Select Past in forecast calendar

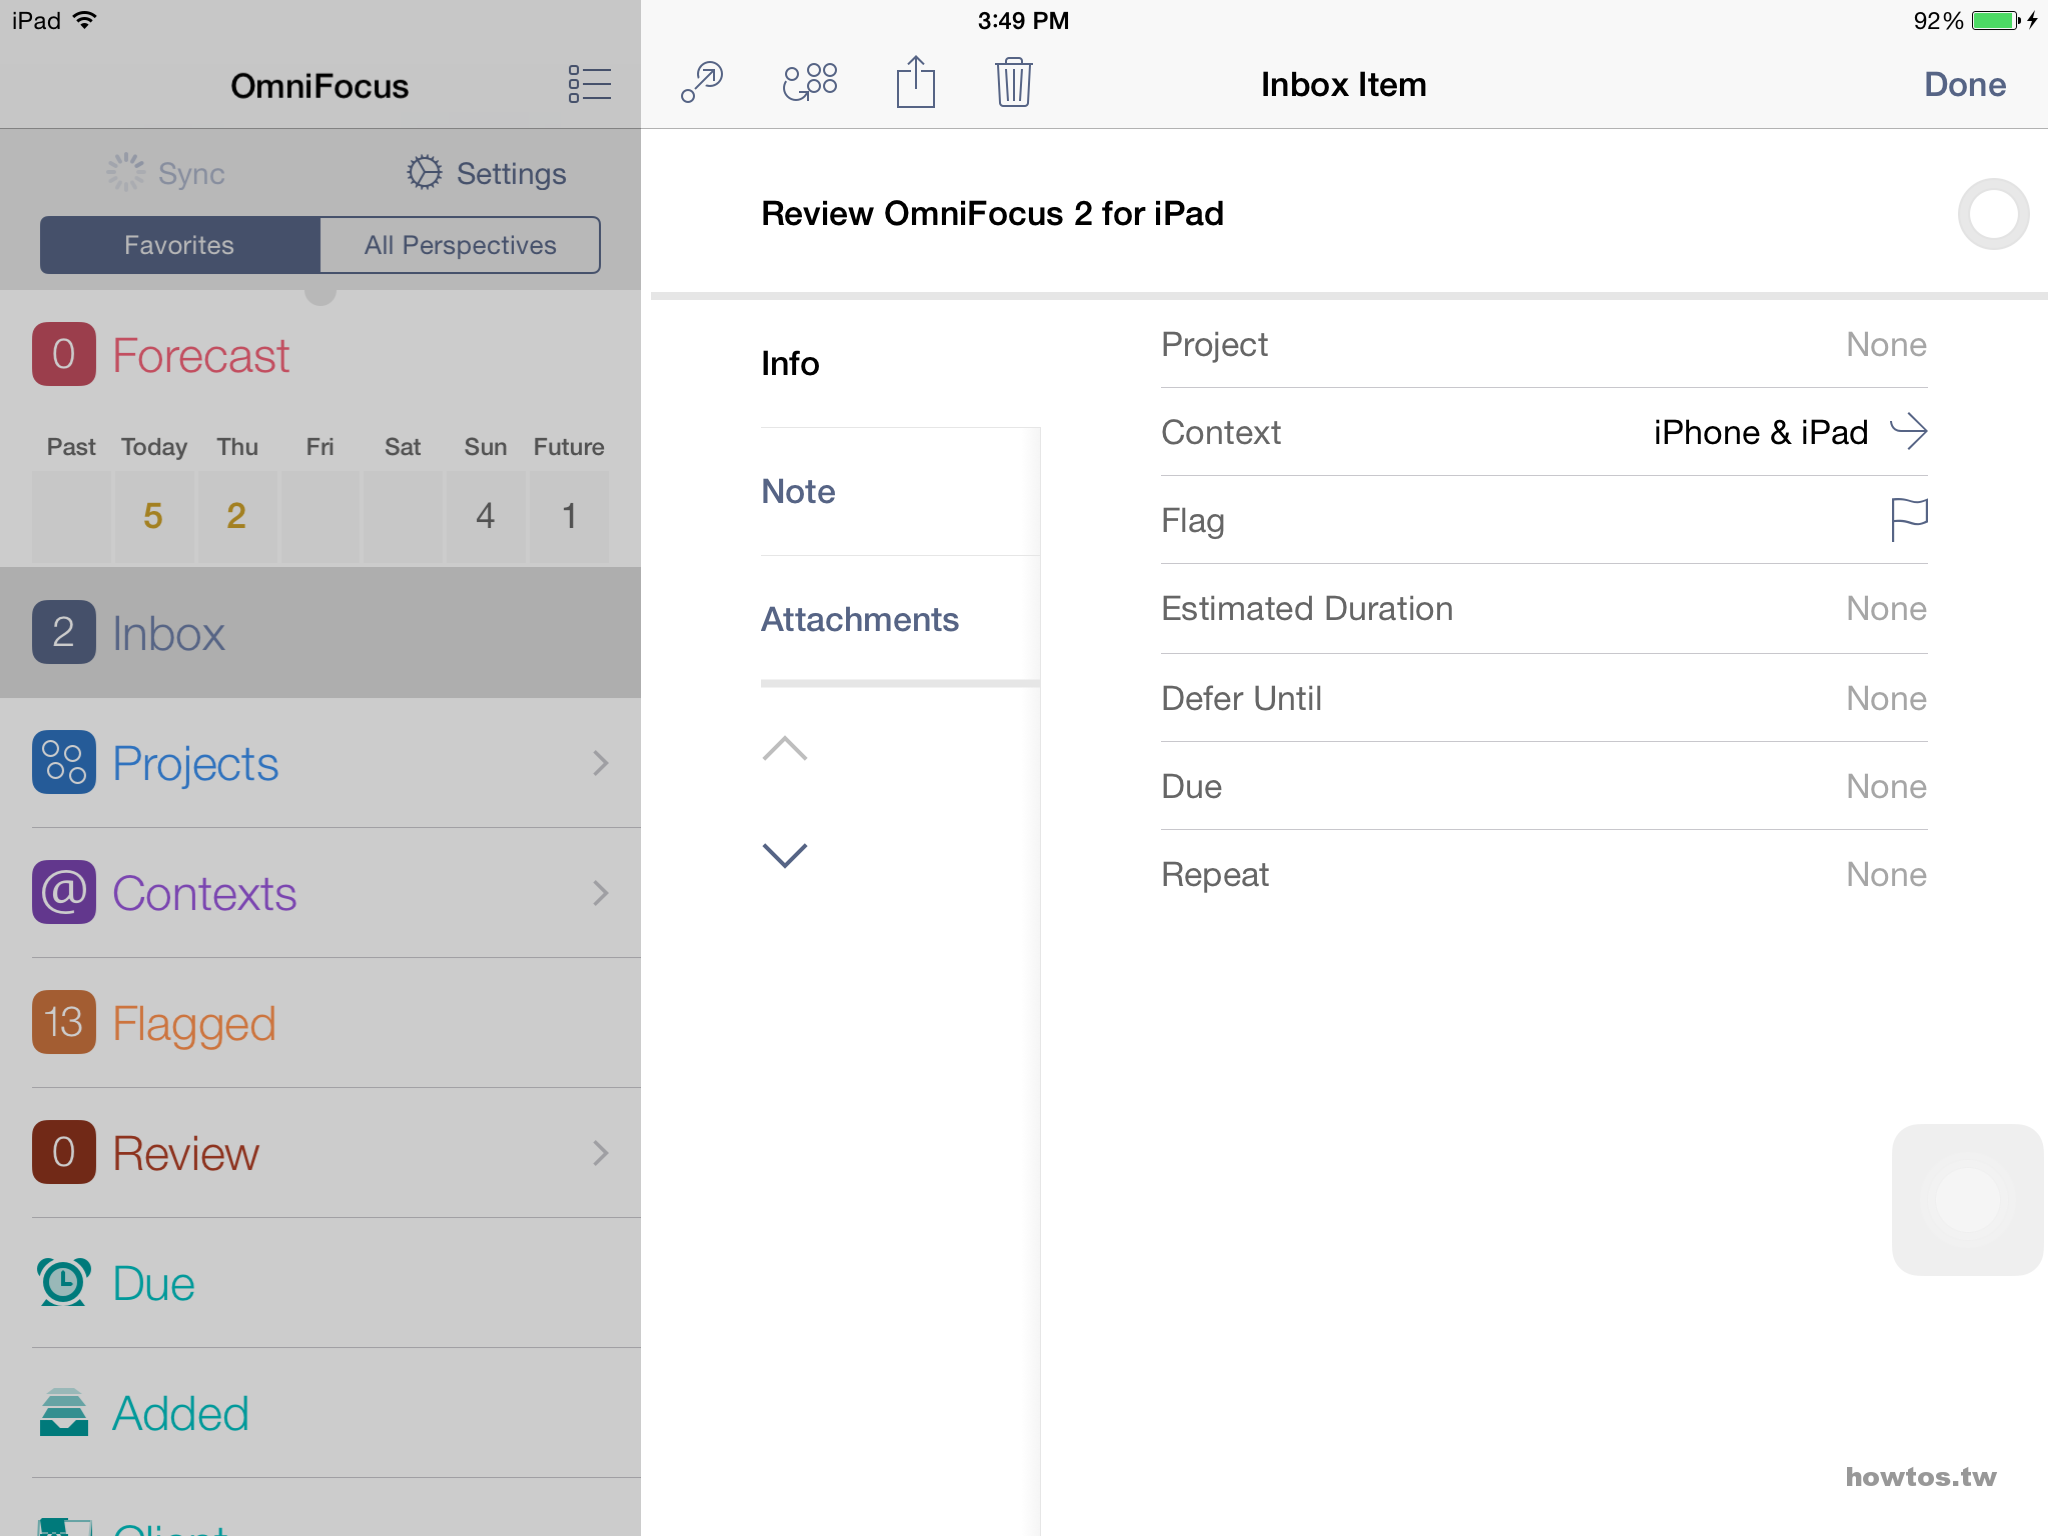[71, 516]
